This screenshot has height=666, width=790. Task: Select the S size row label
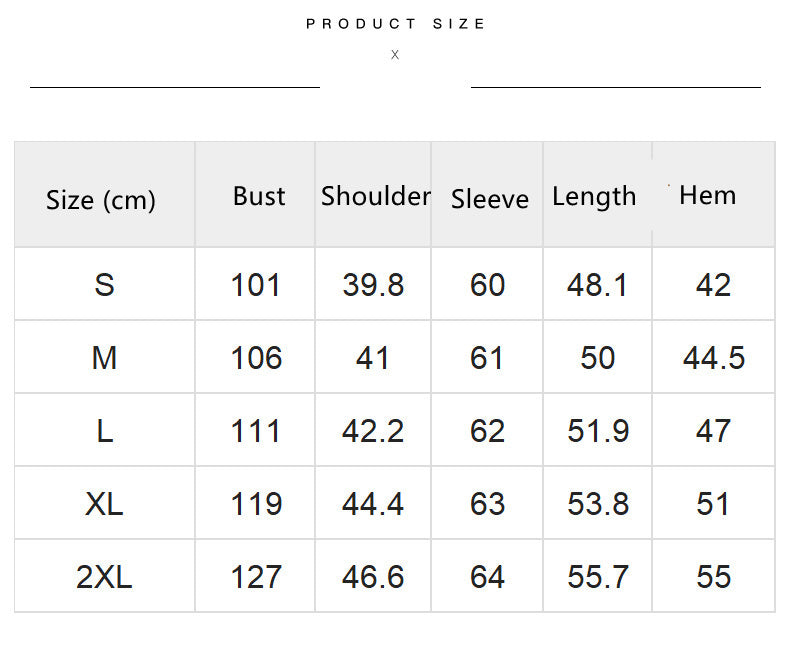point(104,285)
